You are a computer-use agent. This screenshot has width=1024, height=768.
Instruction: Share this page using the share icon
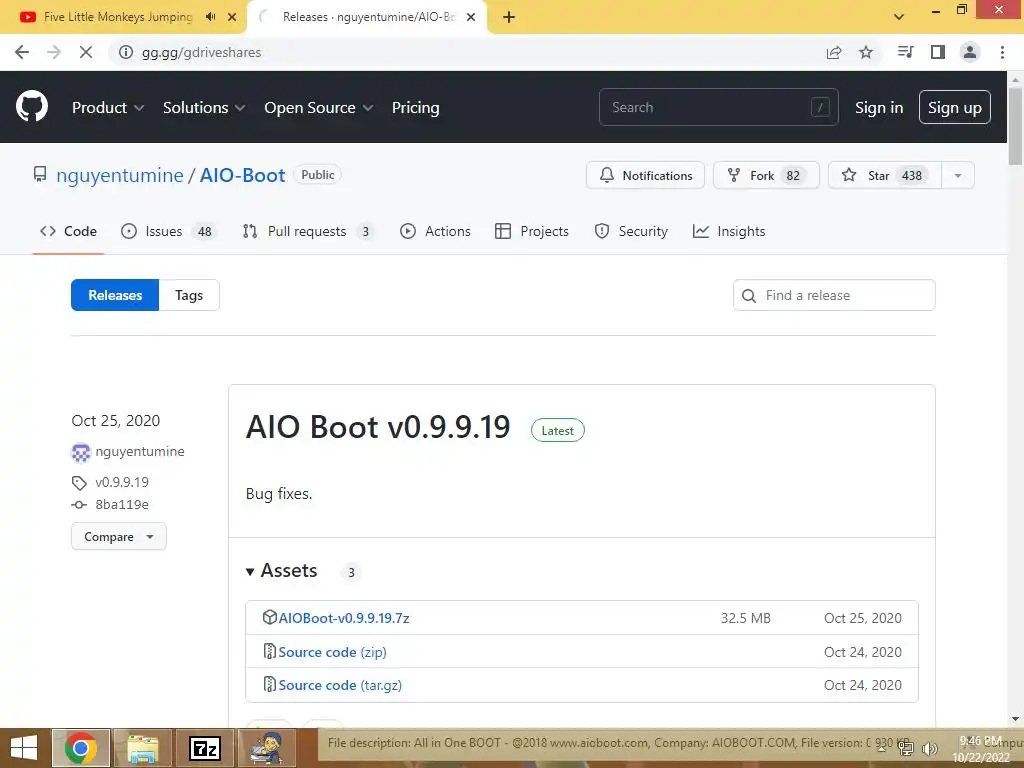pyautogui.click(x=834, y=52)
